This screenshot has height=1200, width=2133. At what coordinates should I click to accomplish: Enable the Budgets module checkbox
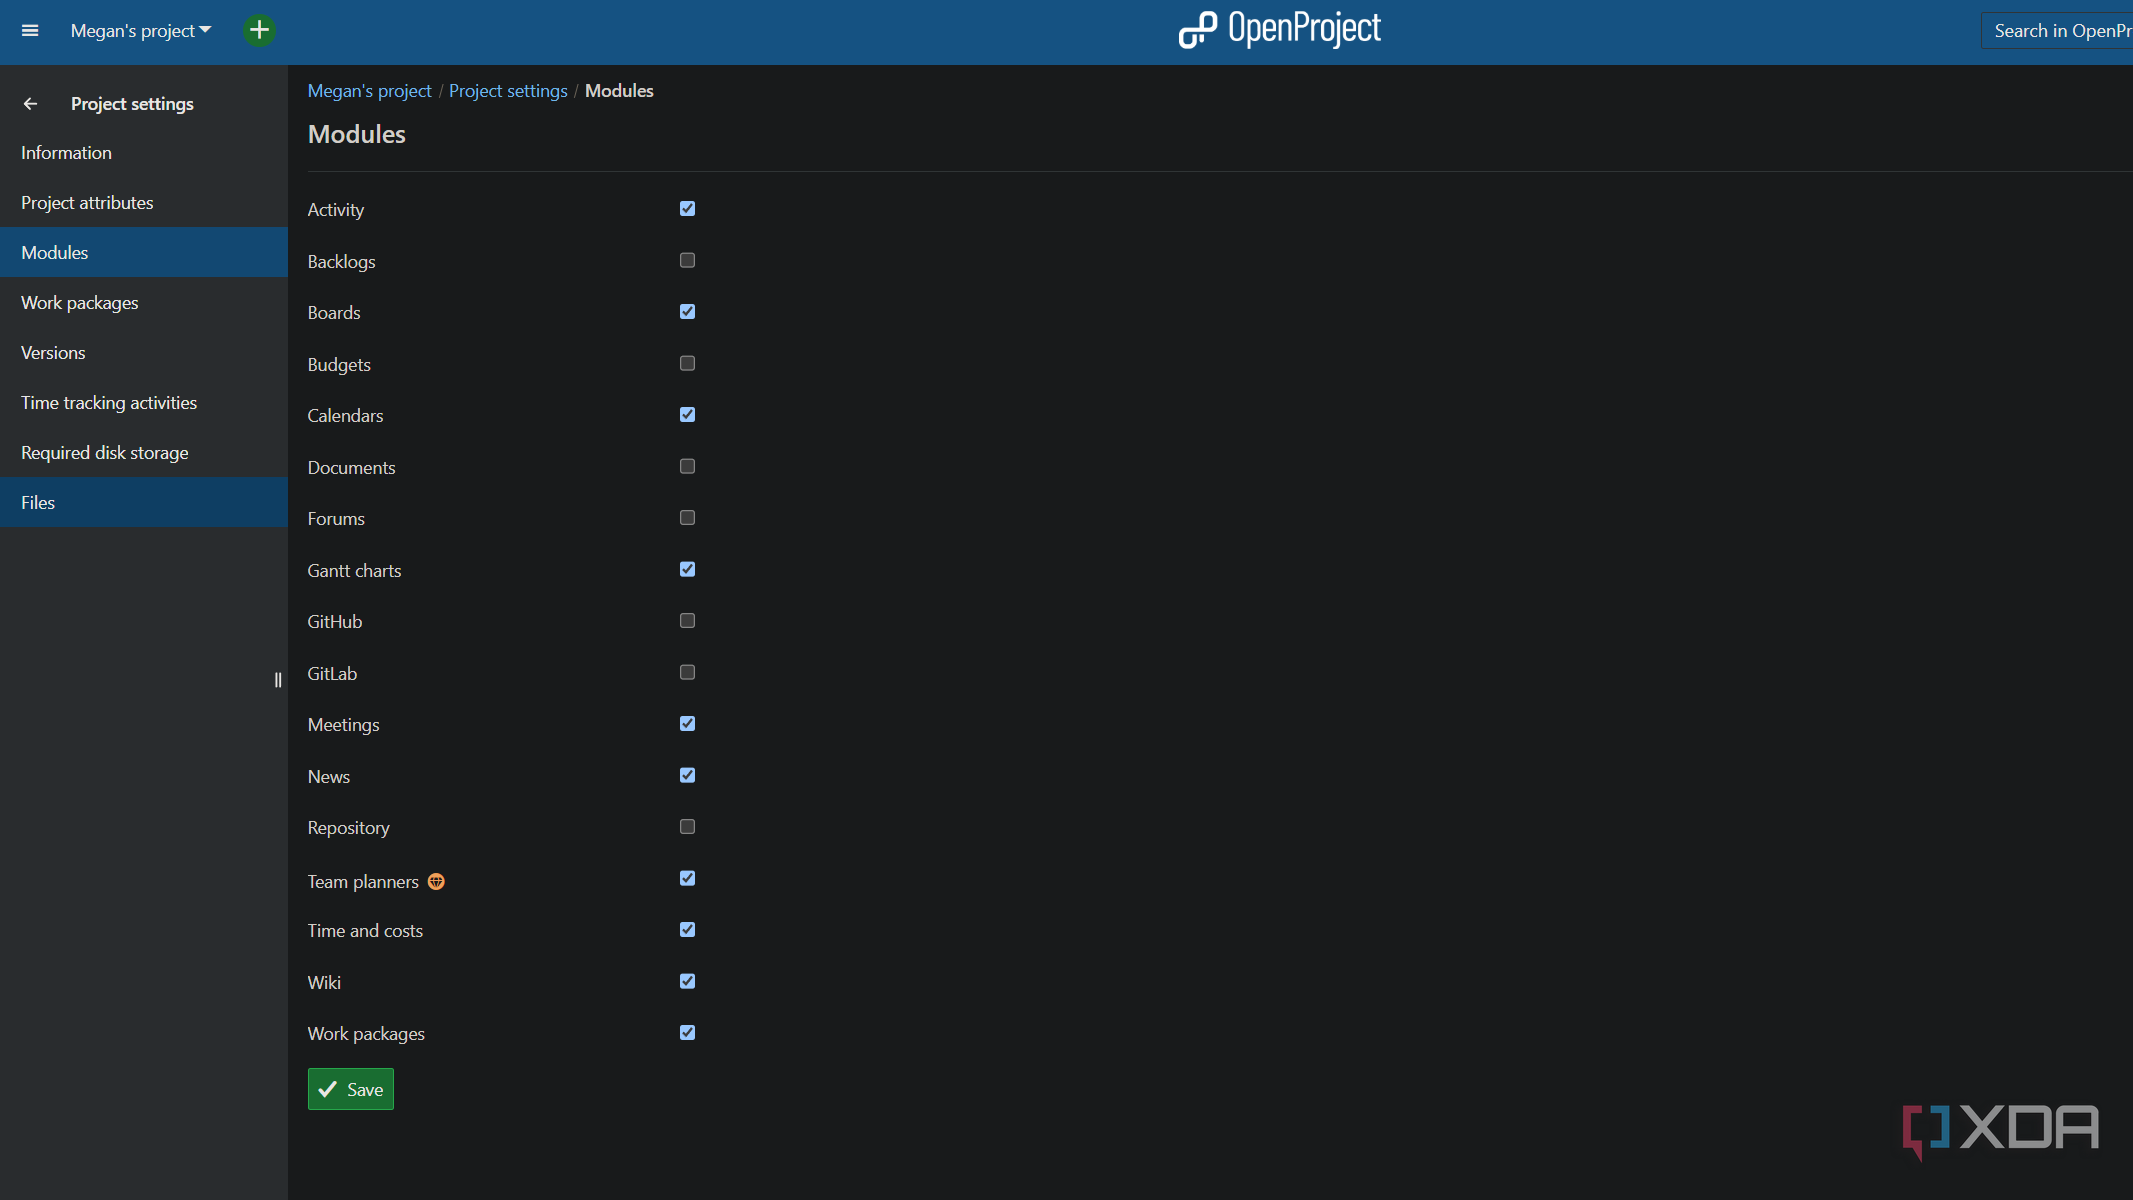pos(687,363)
